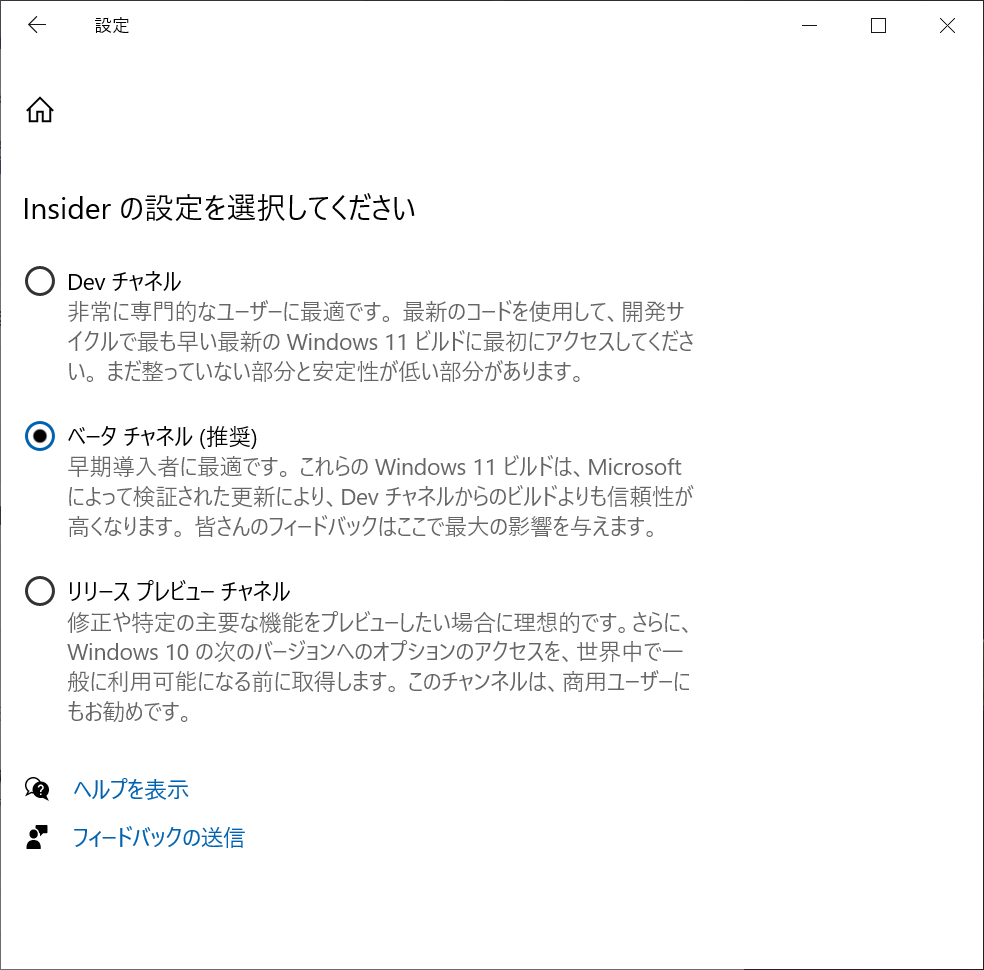Click the ベータ チャネル (推奨) label text
The image size is (984, 970).
163,436
